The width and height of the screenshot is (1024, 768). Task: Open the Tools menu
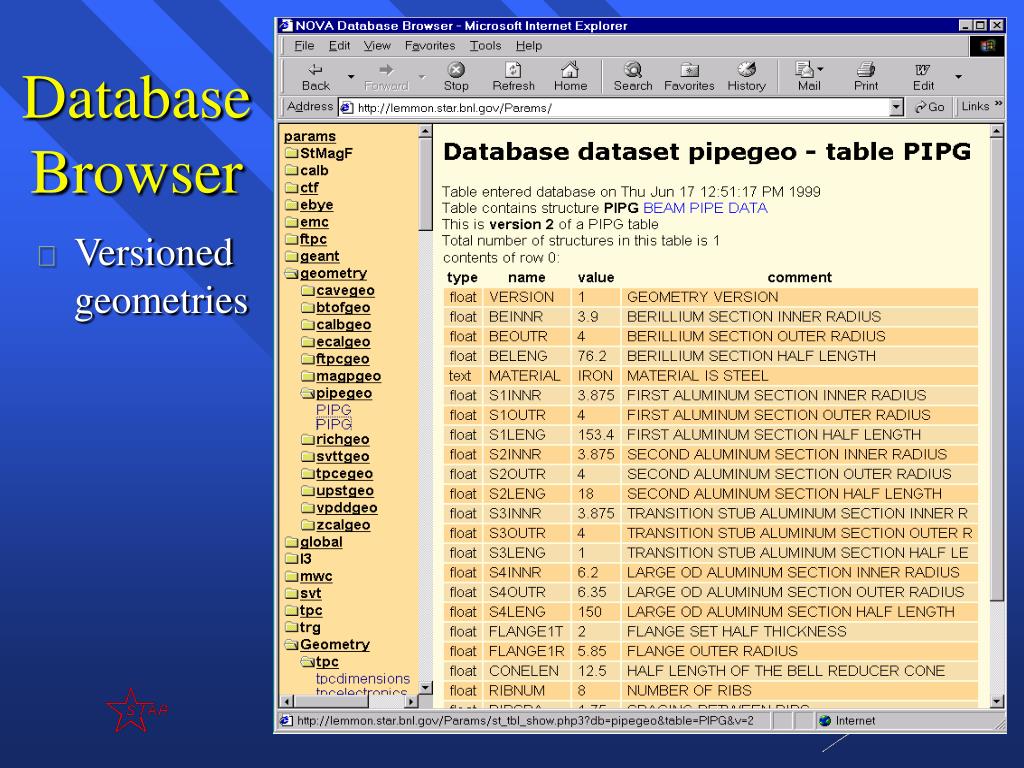[485, 46]
